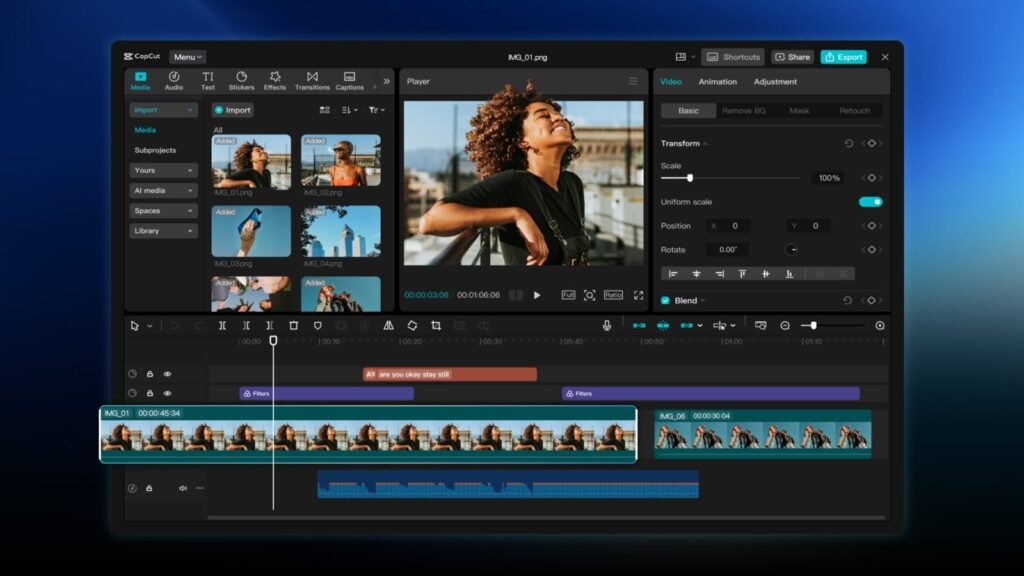Screen dimensions: 1024x576
Task: Switch media list to grid view icon
Action: [x=325, y=110]
